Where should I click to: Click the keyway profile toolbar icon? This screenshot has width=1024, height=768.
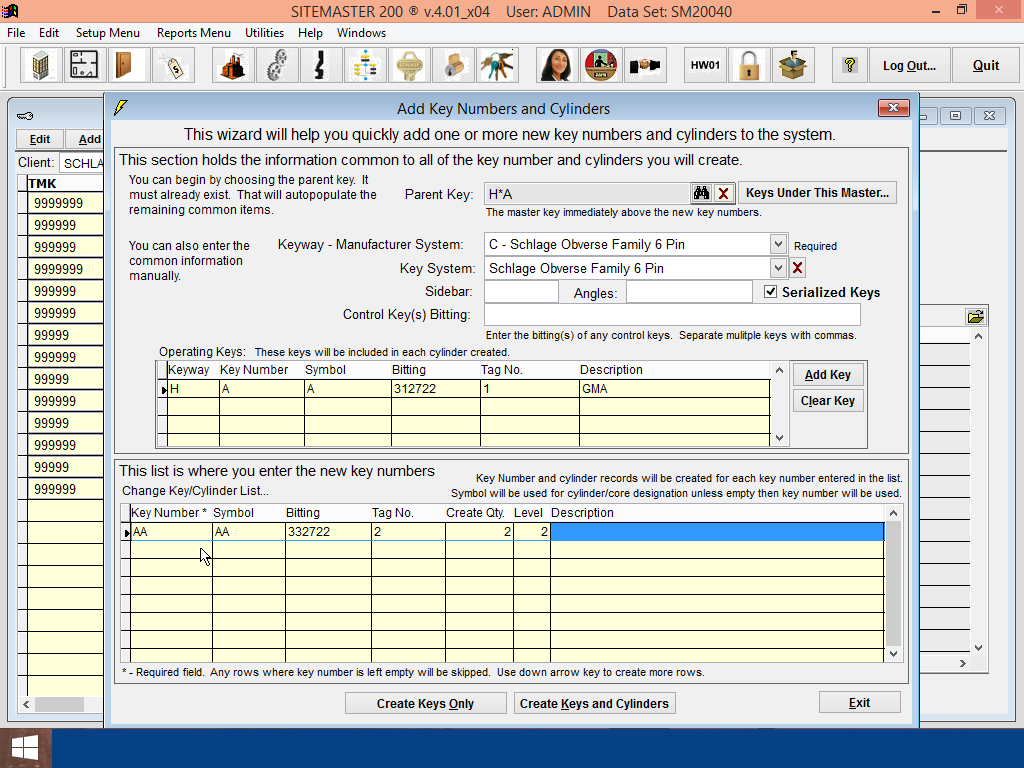pyautogui.click(x=321, y=65)
